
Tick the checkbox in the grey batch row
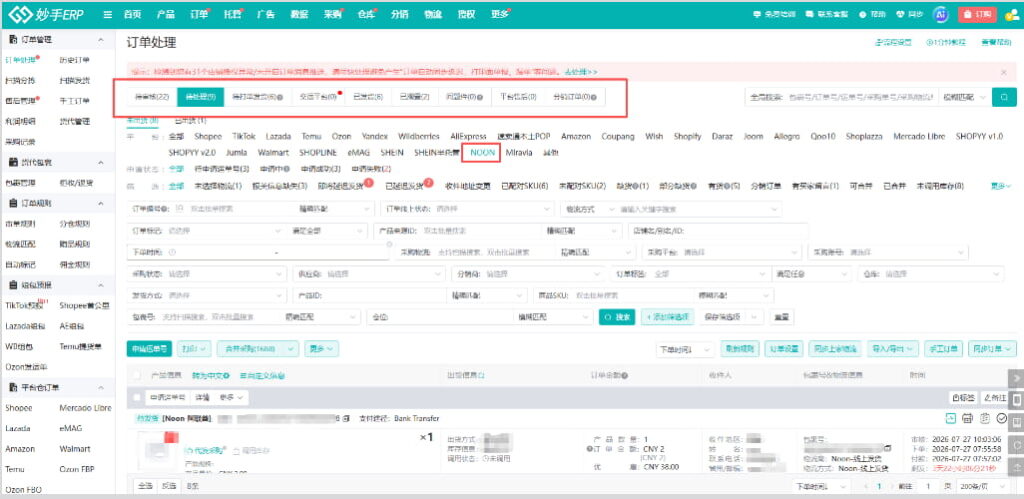click(x=136, y=397)
